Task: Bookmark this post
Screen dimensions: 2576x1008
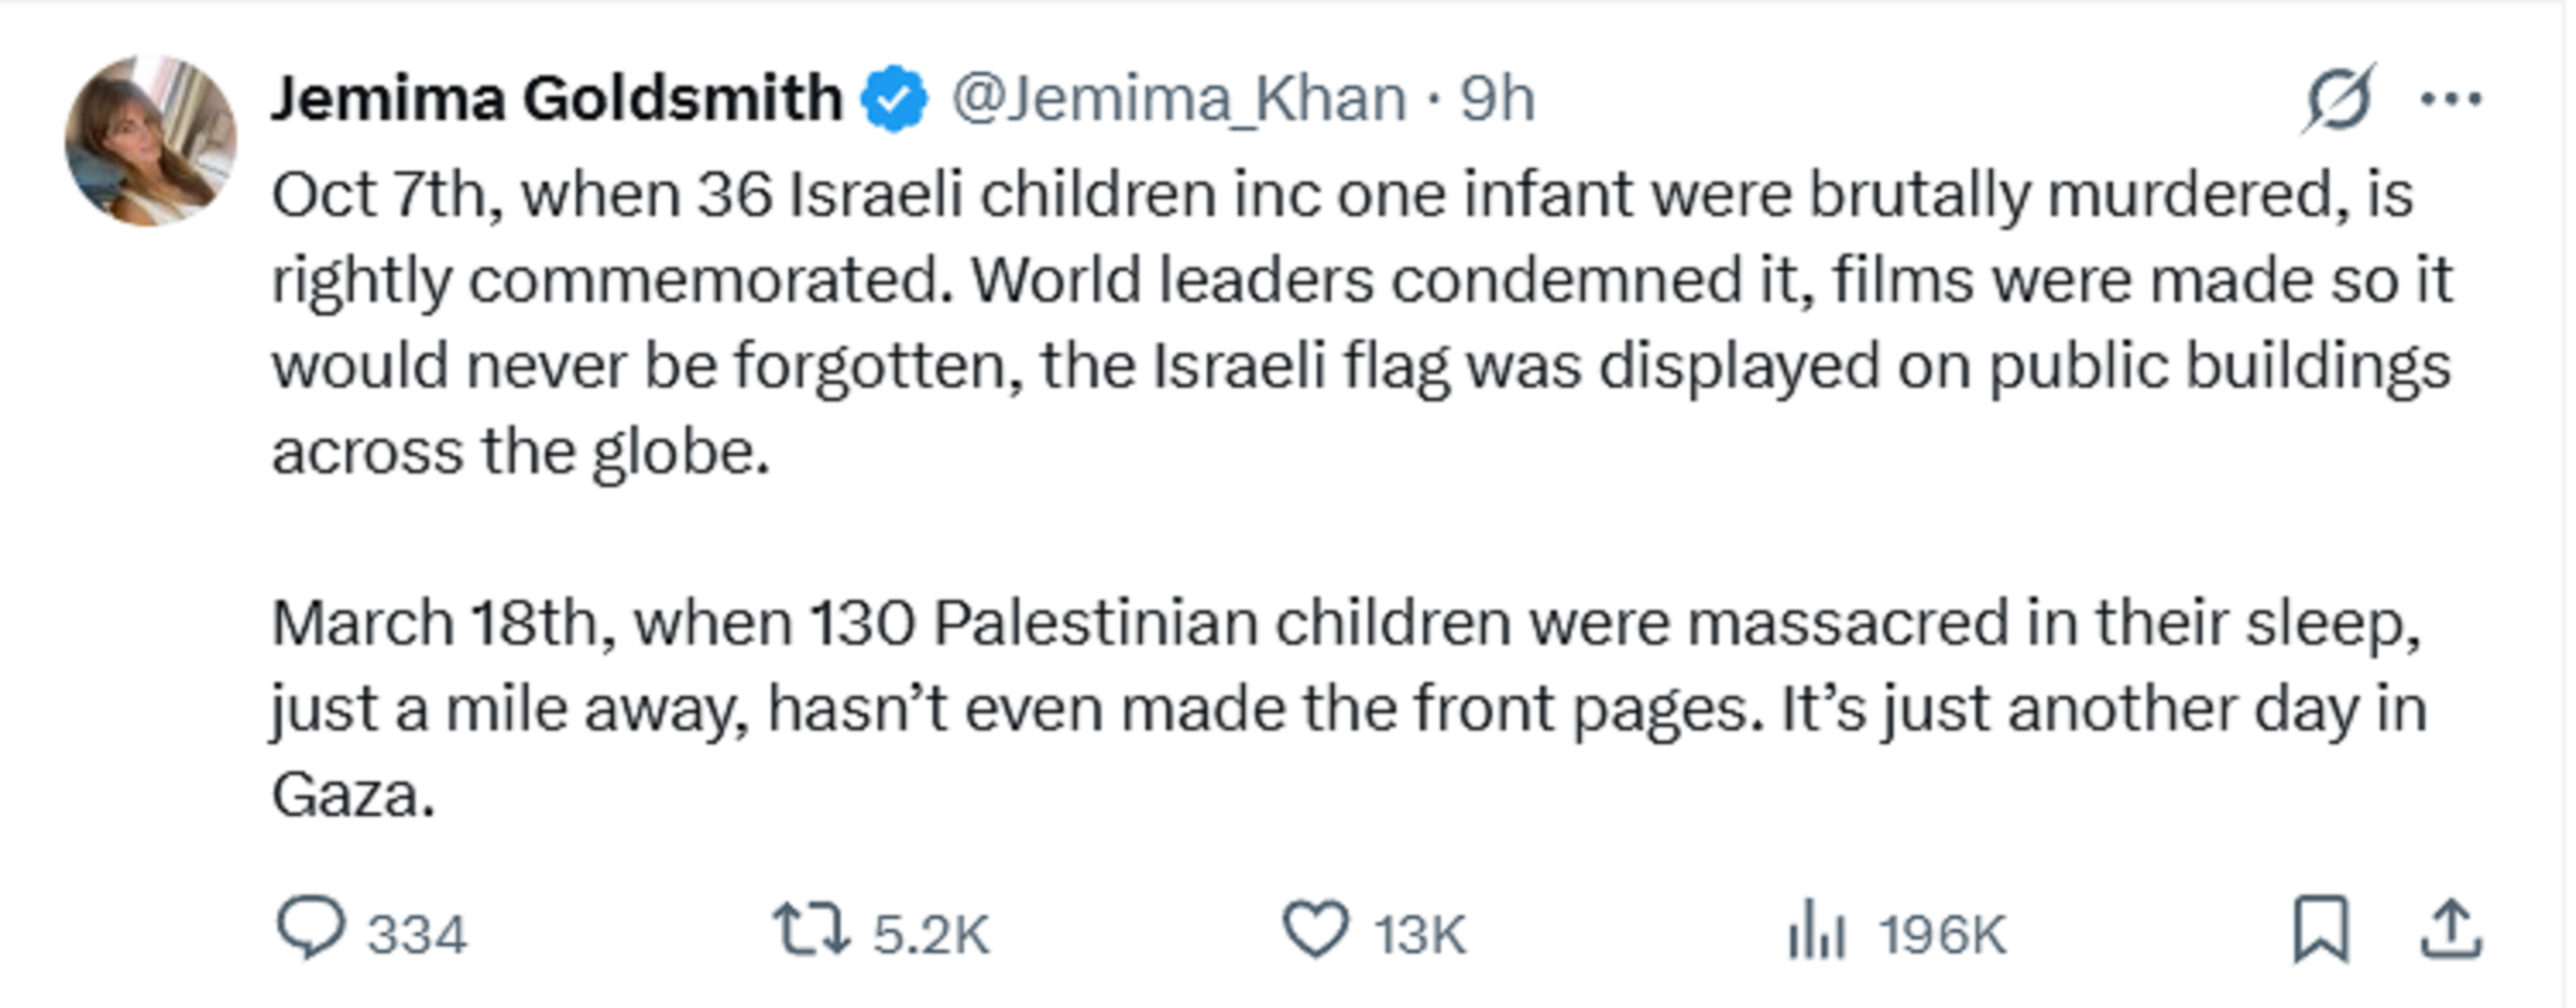Action: [2320, 929]
